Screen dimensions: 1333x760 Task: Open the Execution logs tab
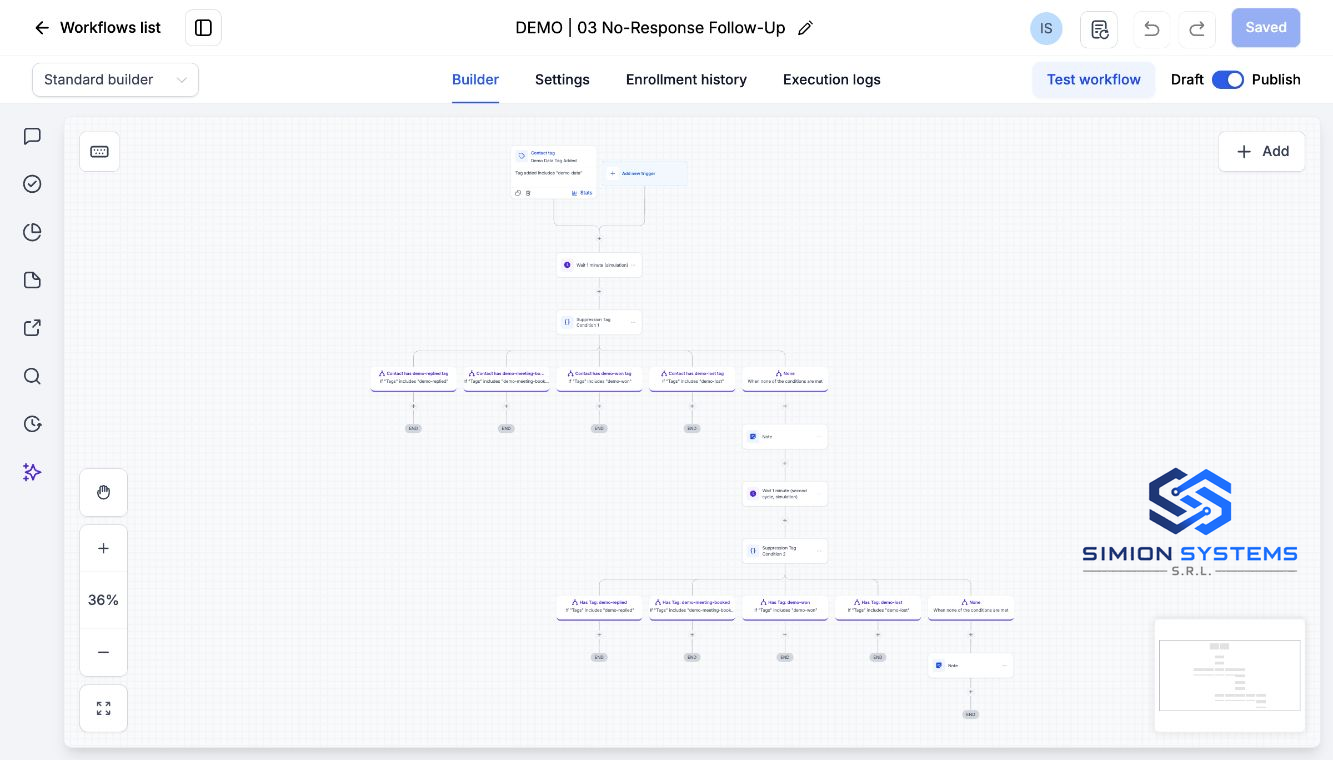(832, 80)
